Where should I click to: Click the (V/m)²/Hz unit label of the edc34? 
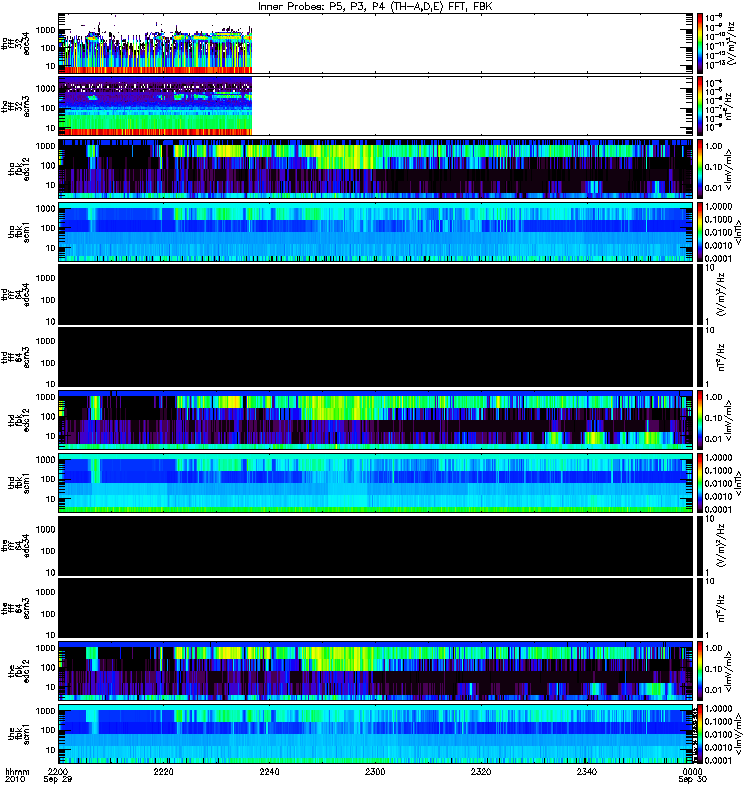[x=722, y=545]
